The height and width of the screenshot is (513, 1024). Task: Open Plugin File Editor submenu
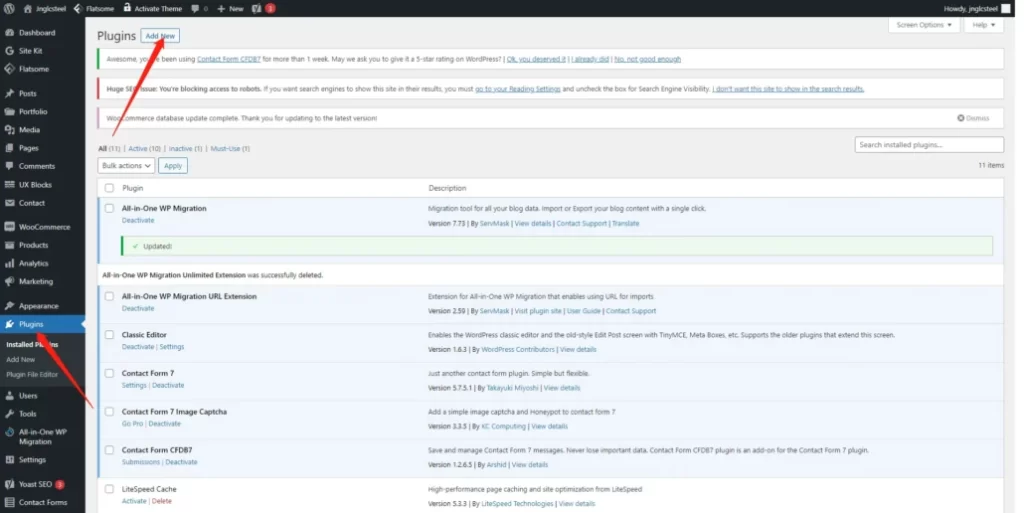(x=32, y=375)
